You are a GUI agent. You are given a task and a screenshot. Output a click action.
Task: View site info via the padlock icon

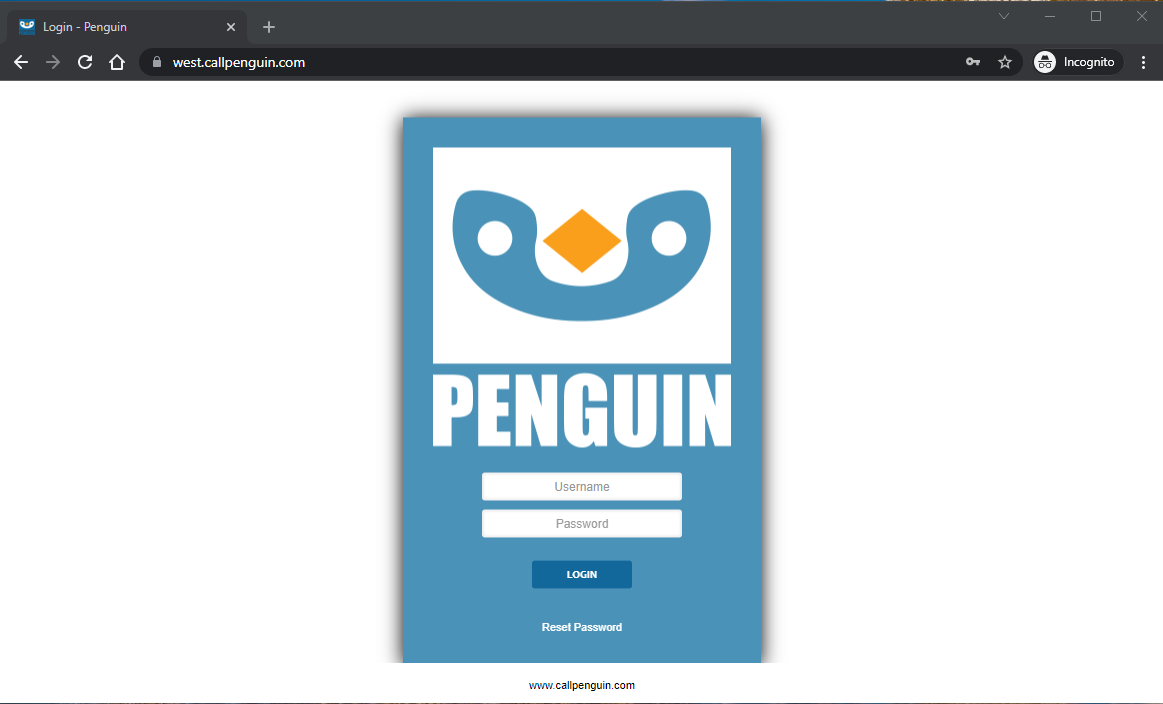[157, 62]
